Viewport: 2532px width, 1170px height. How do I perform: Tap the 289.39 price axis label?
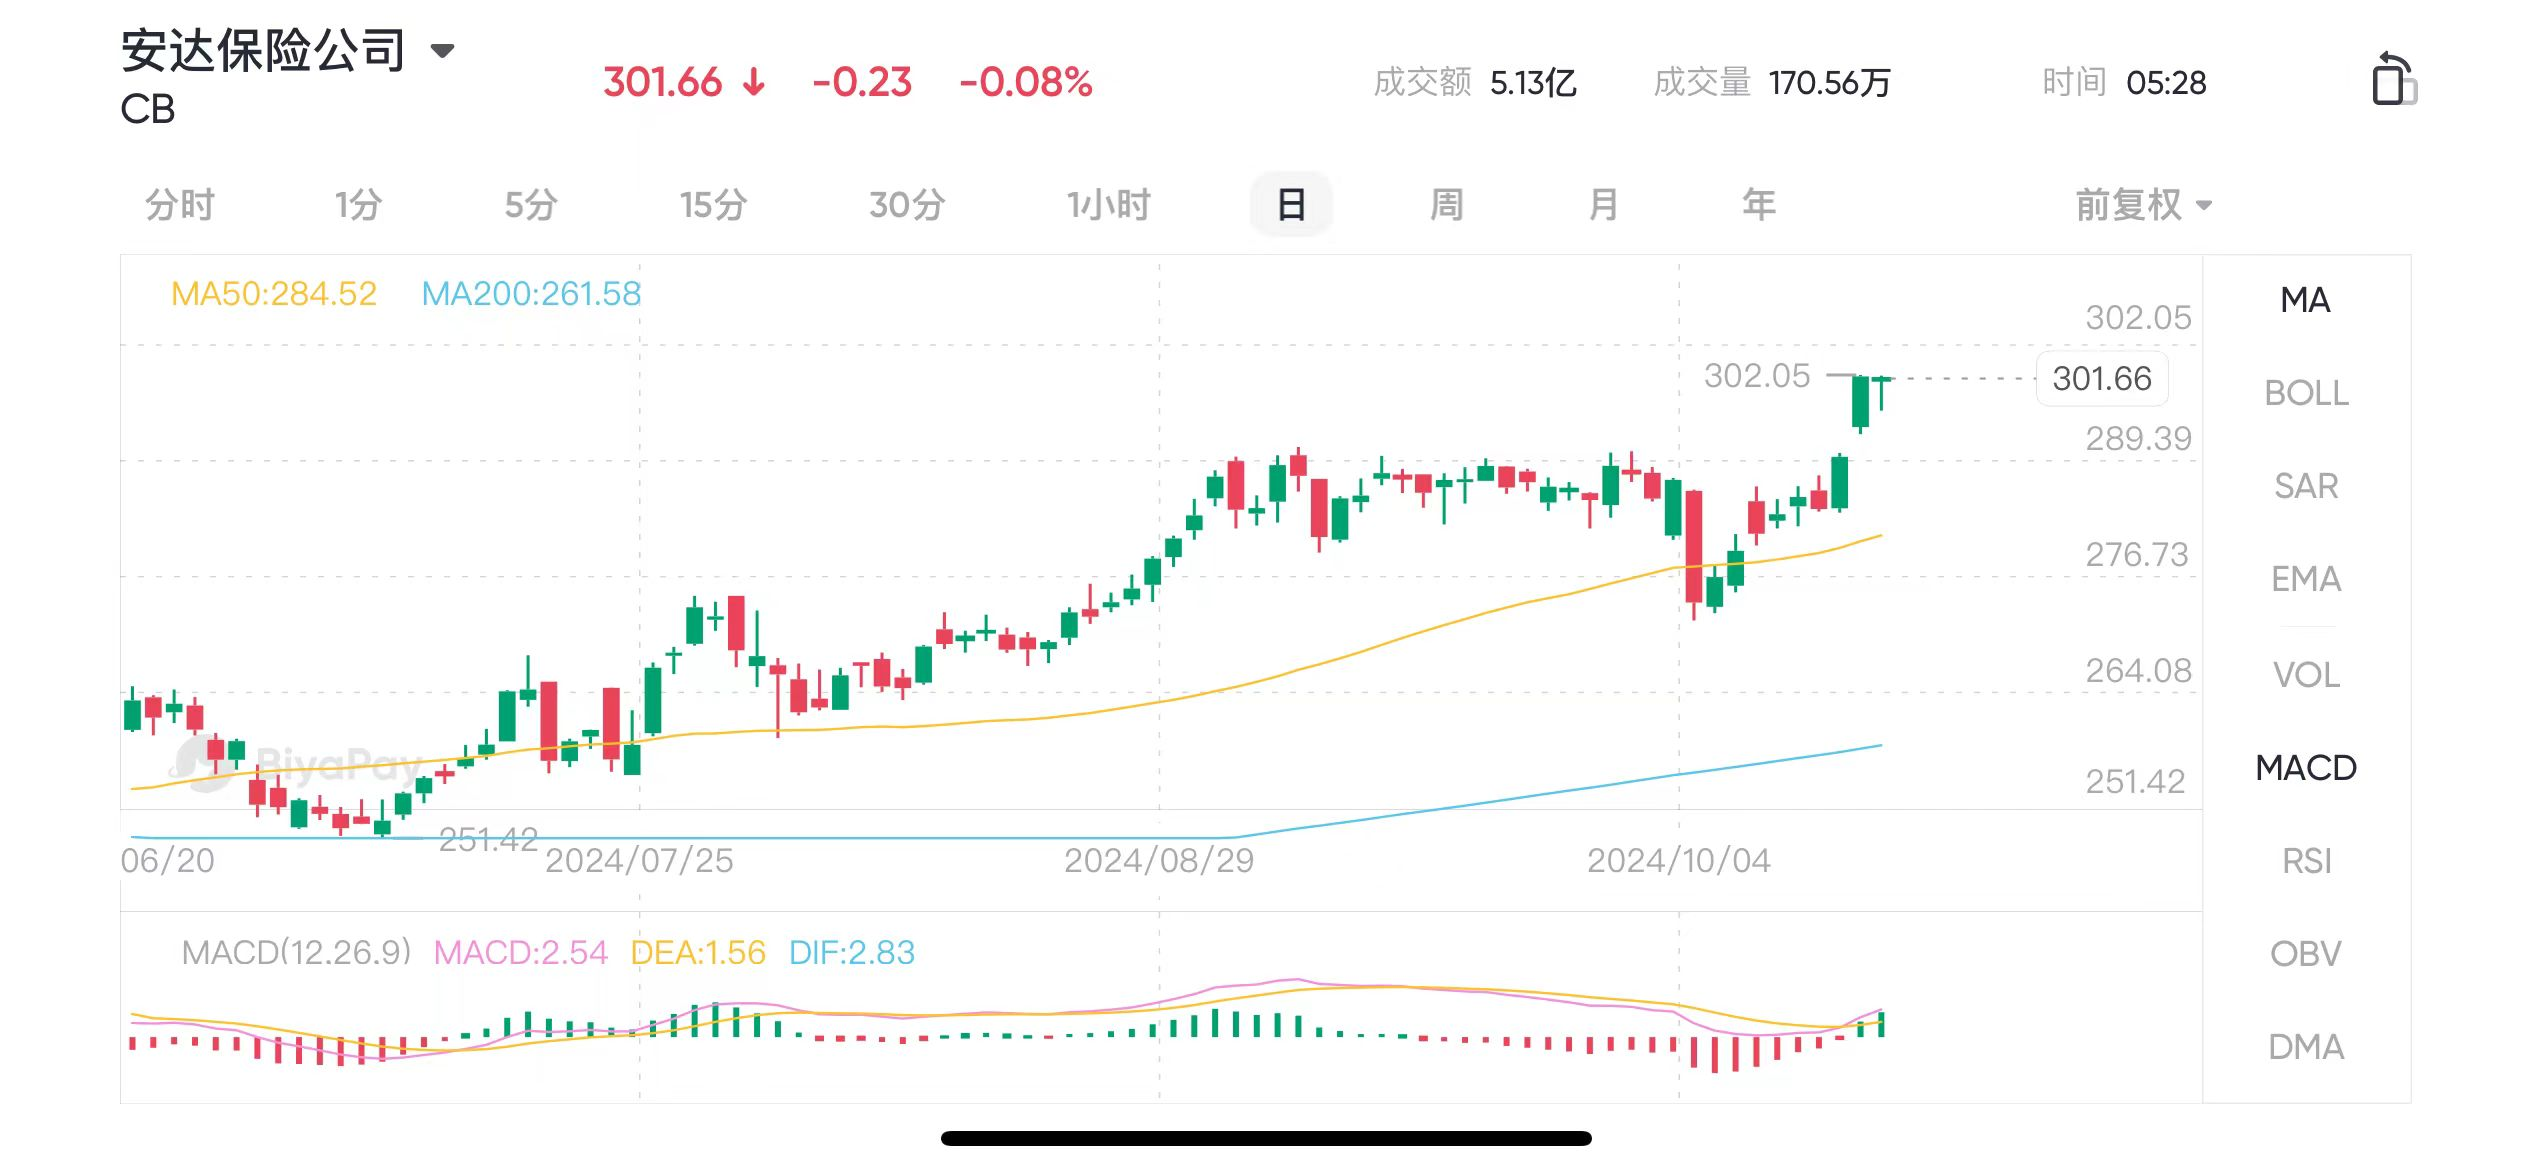[x=2138, y=438]
